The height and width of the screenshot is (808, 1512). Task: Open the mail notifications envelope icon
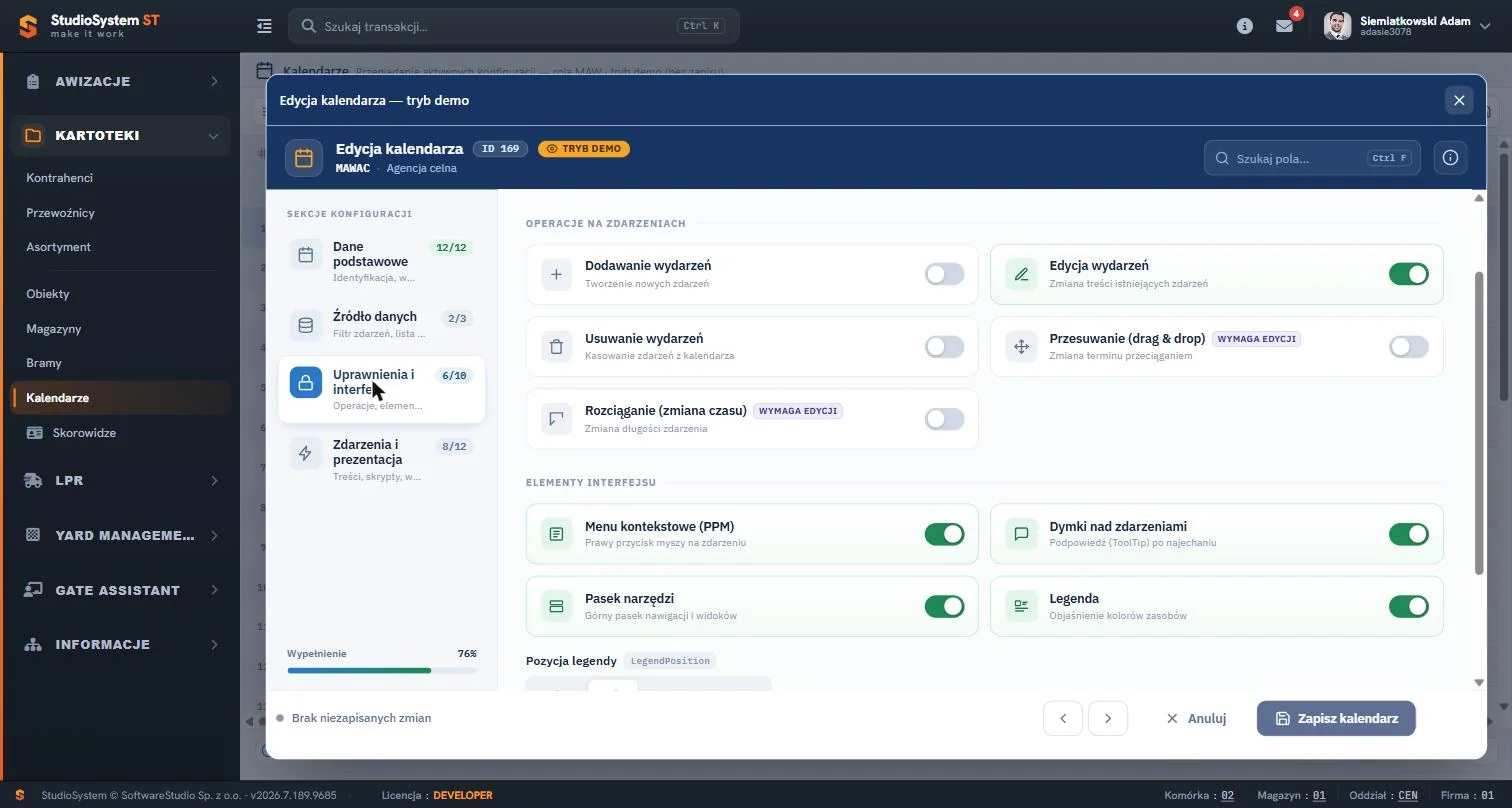[1285, 26]
